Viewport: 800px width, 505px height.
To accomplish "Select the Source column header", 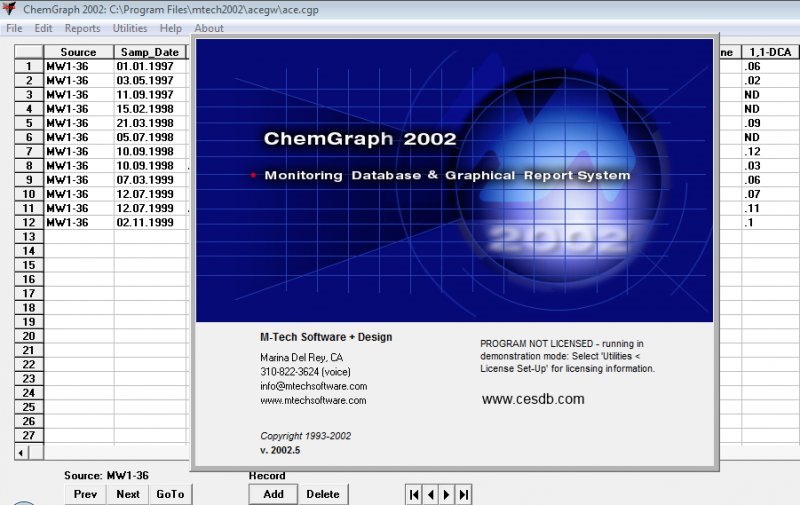I will click(78, 52).
